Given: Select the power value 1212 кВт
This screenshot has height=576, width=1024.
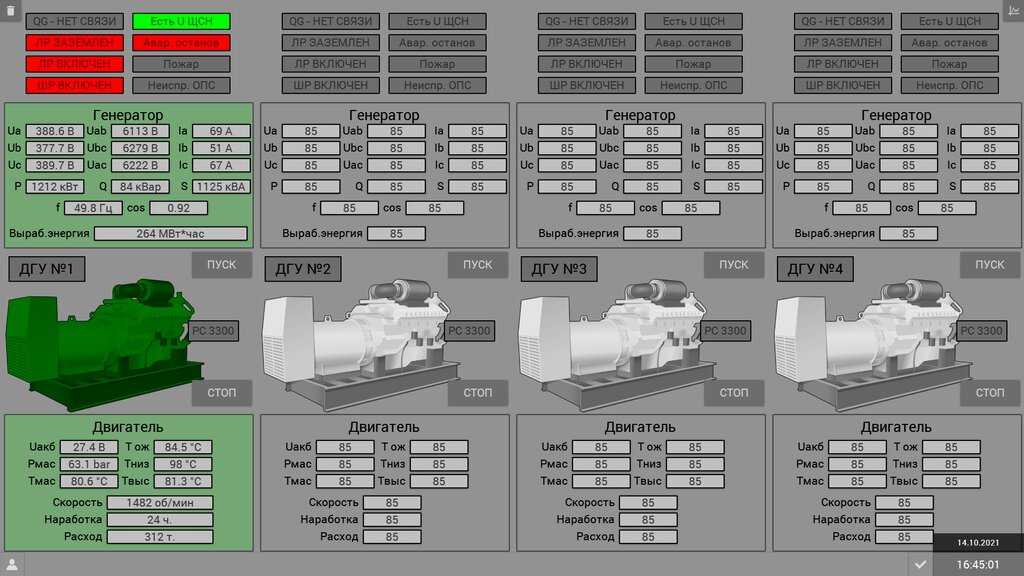Looking at the screenshot, I should [x=55, y=187].
